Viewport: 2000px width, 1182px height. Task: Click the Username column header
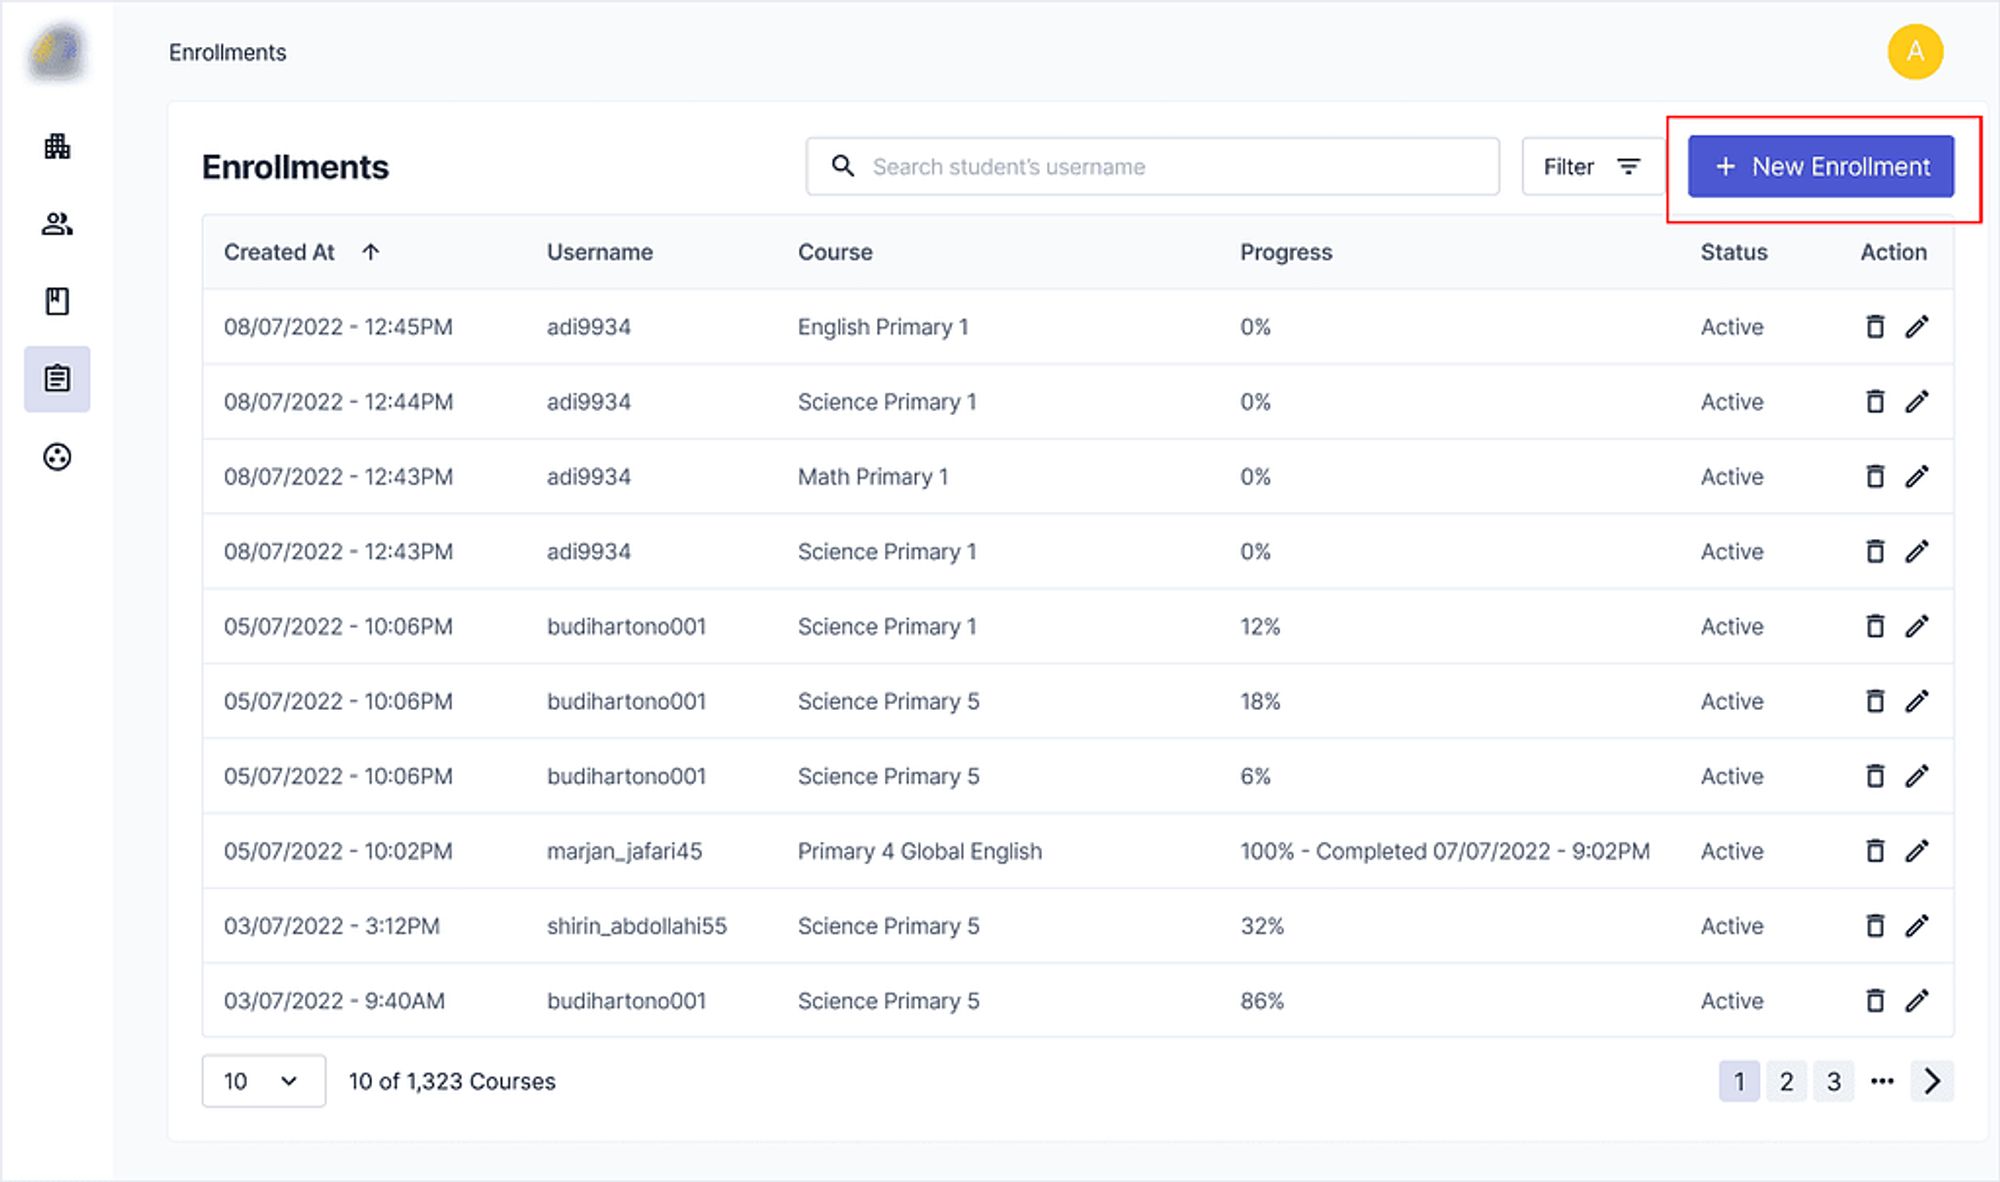[x=600, y=252]
